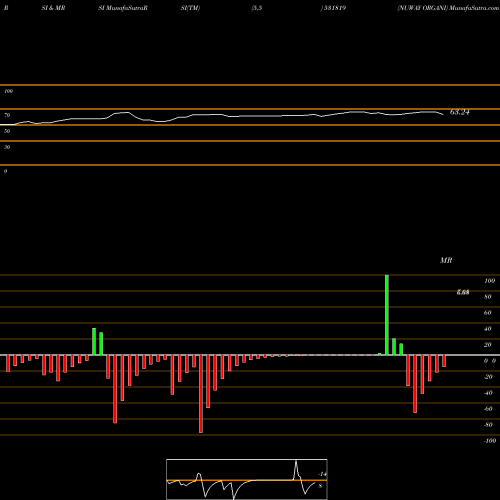Image resolution: width=500 pixels, height=500 pixels.
Task: Click the SI(TM) header text
Action: click(x=190, y=8)
